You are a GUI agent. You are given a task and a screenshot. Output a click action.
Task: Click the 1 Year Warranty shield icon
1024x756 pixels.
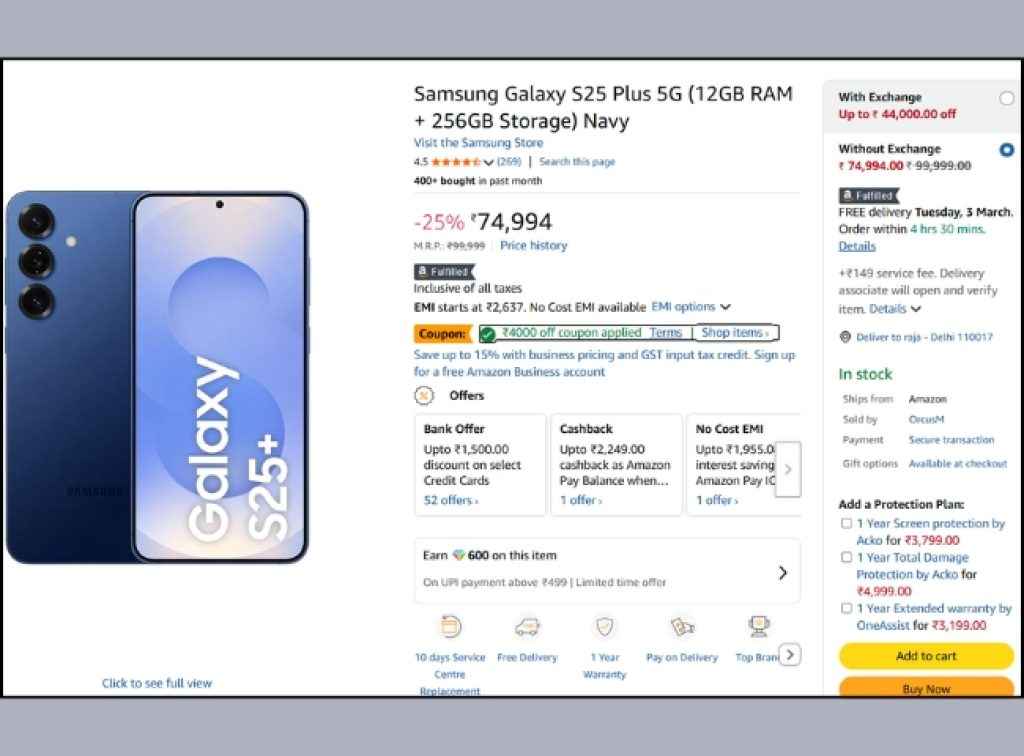(x=603, y=626)
